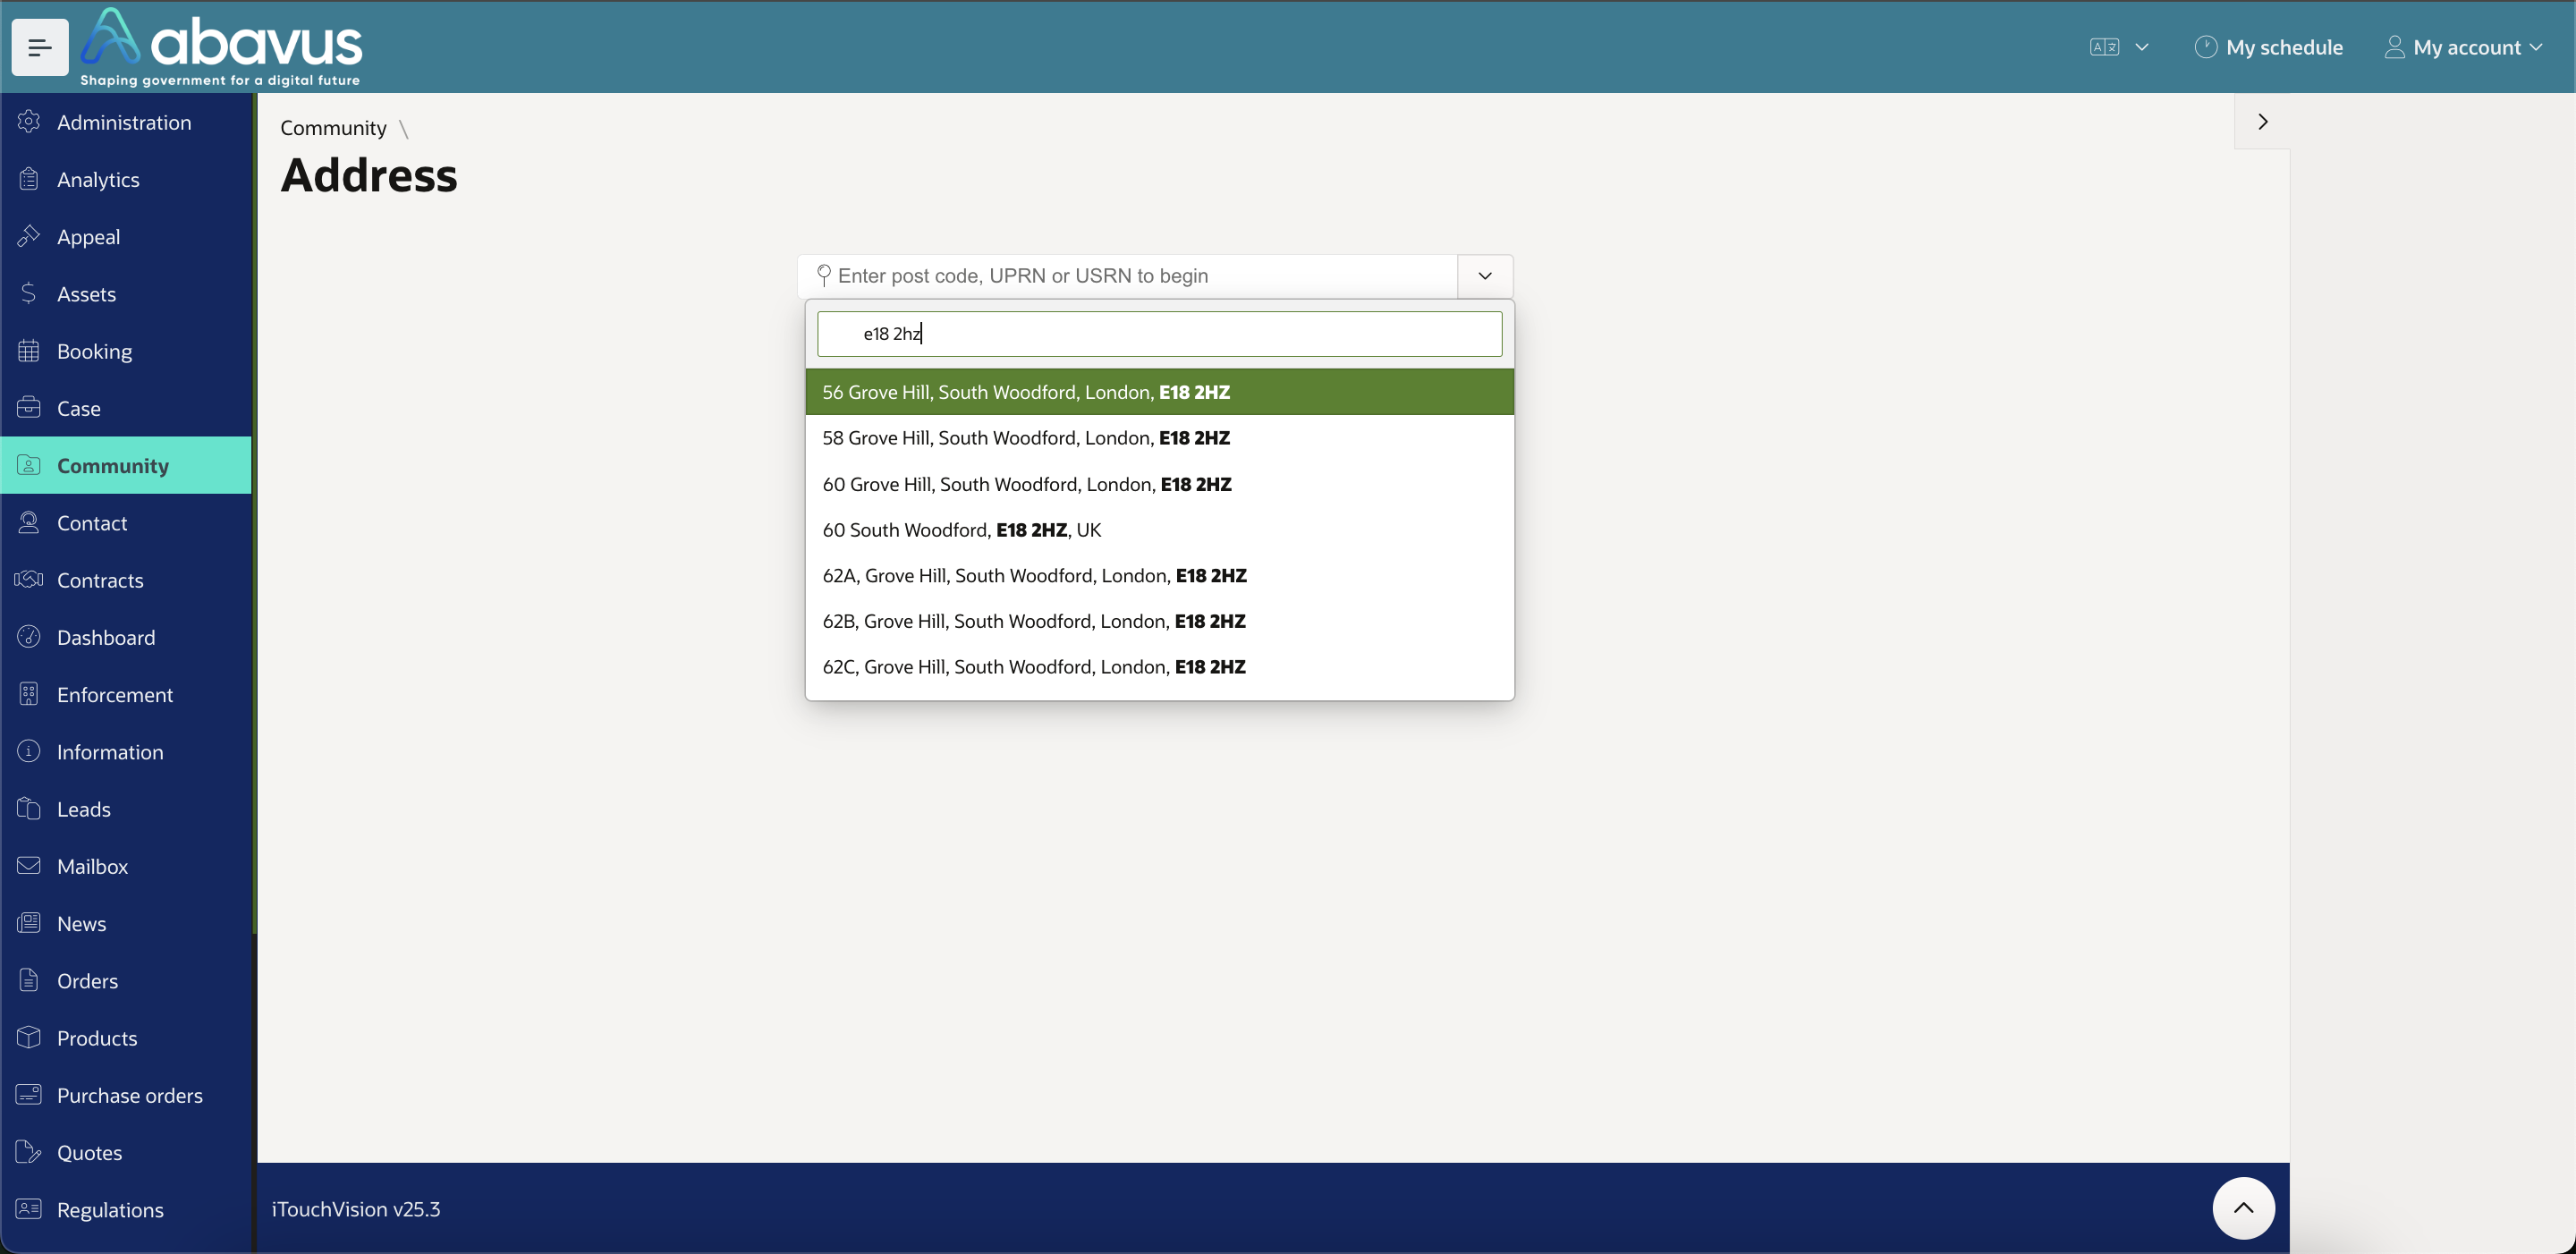
Task: Toggle the address combo box dropdown arrow
Action: click(x=1485, y=276)
